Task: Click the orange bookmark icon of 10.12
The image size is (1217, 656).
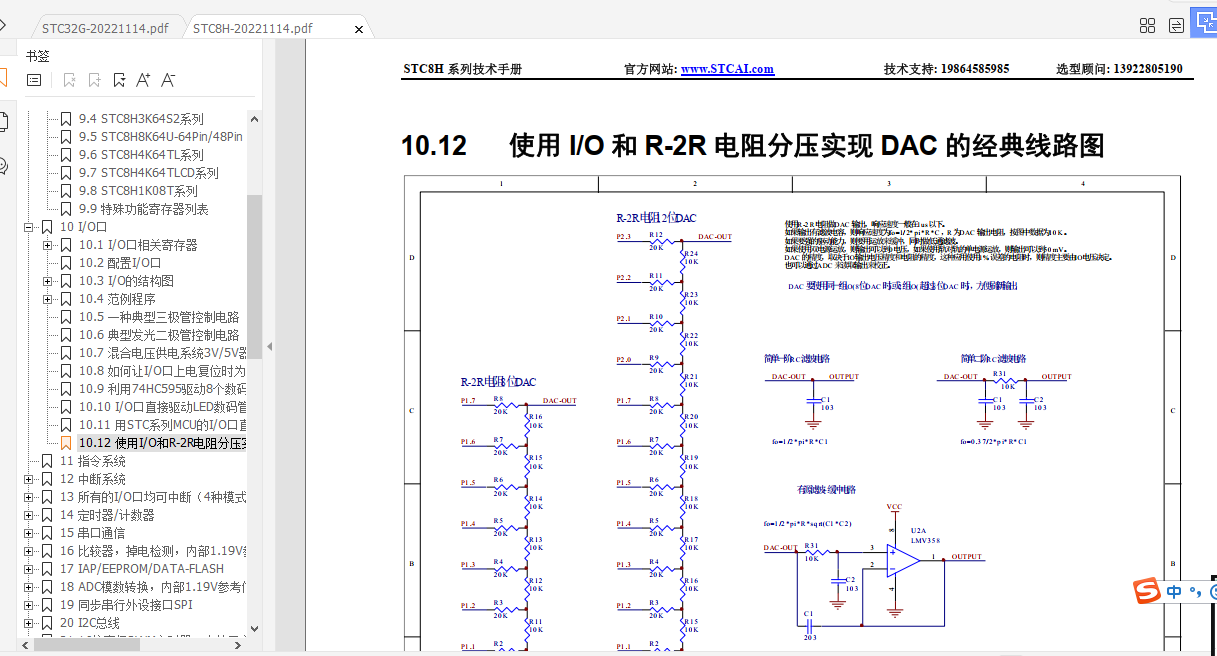Action: click(x=66, y=443)
